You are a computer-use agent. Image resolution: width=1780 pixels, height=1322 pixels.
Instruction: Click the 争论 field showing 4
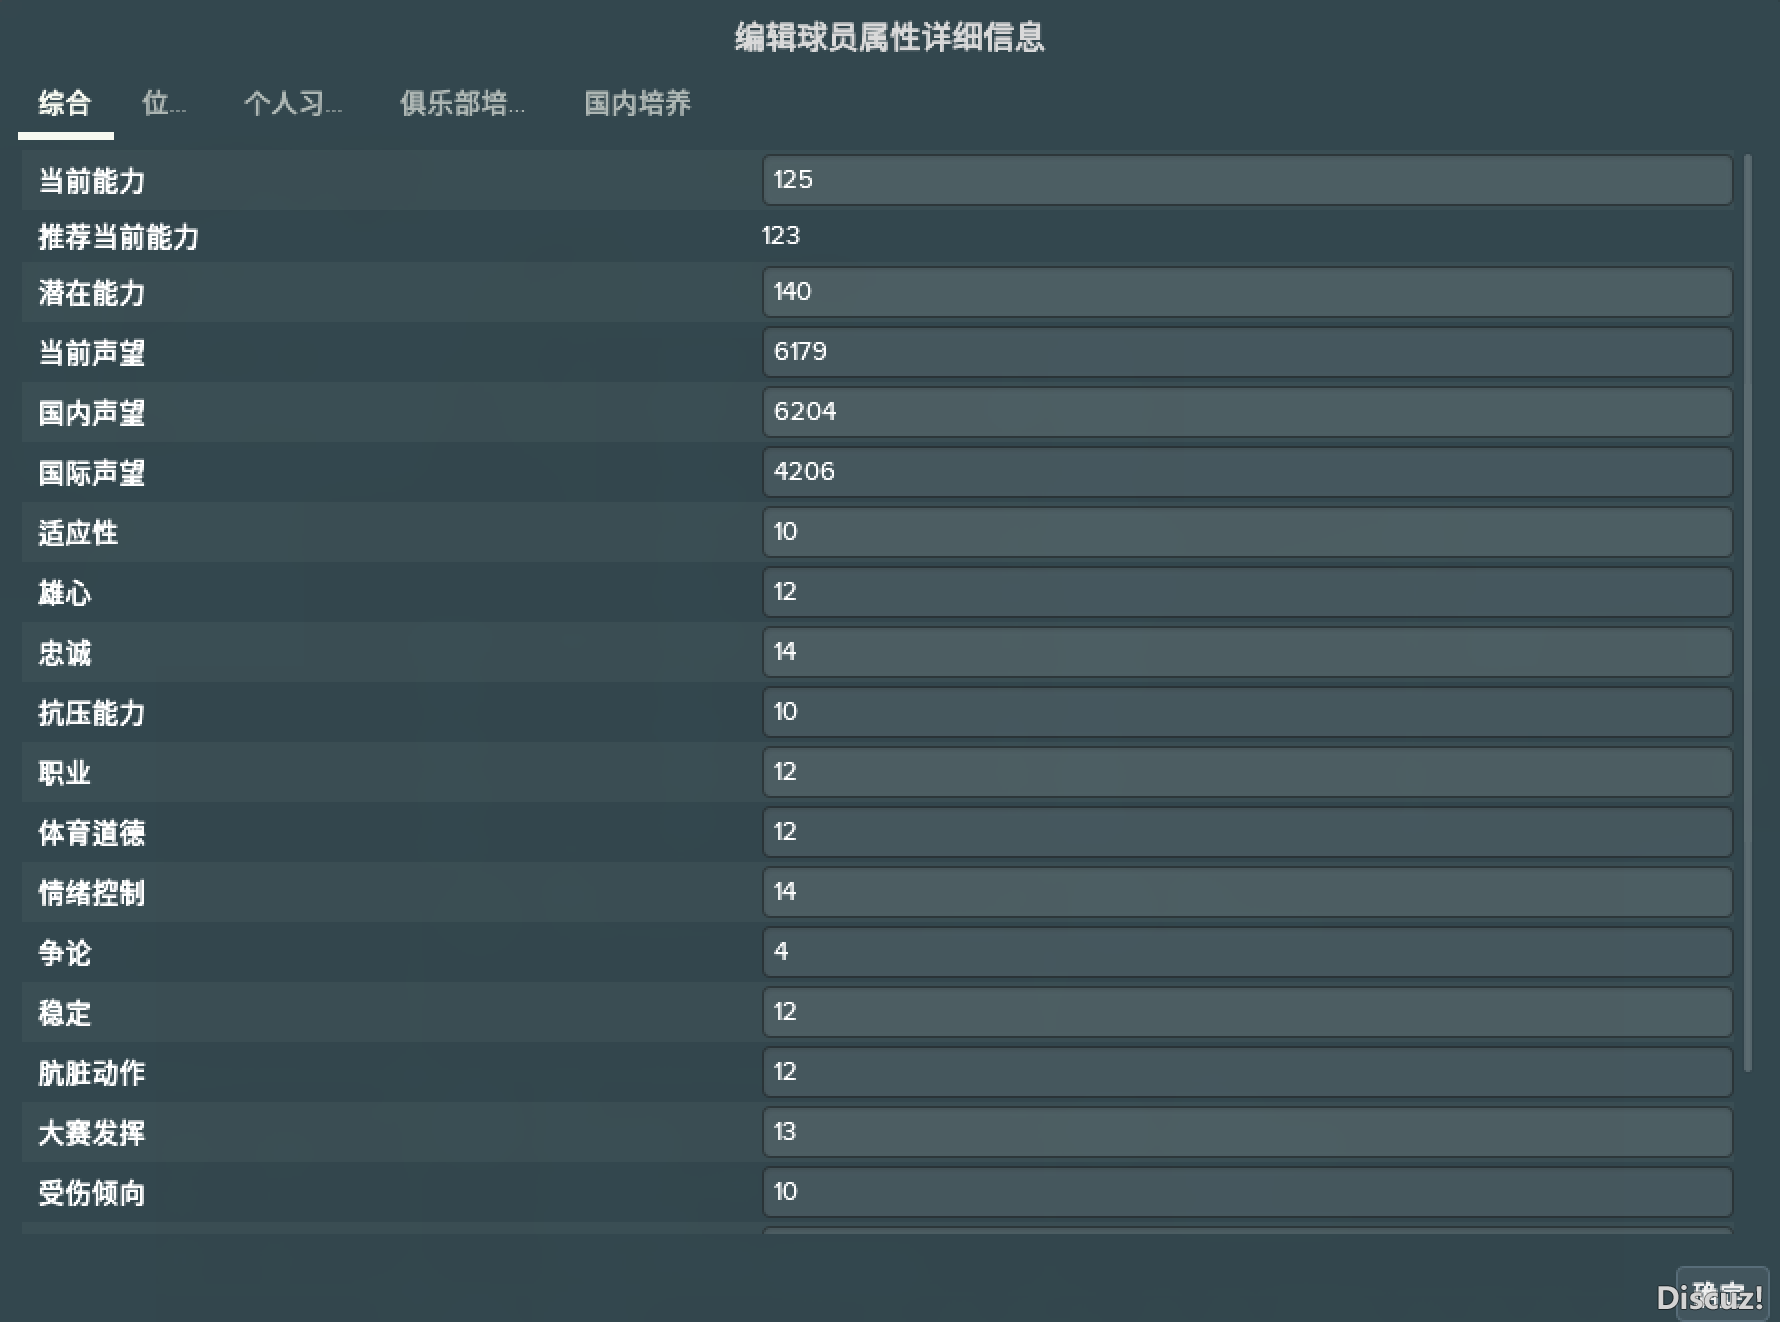pos(1246,952)
